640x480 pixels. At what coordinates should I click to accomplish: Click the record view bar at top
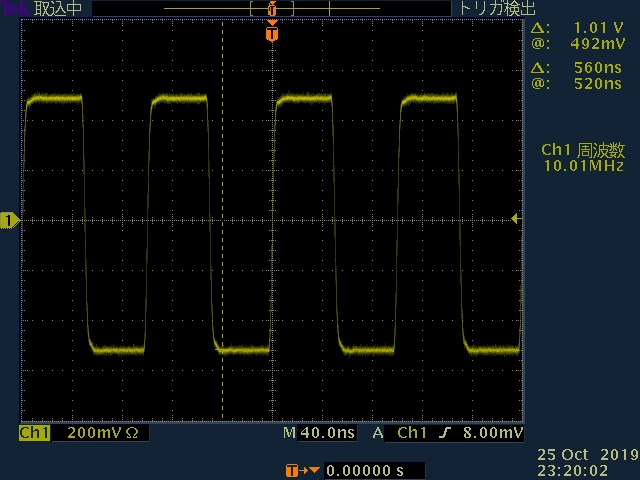(x=270, y=8)
